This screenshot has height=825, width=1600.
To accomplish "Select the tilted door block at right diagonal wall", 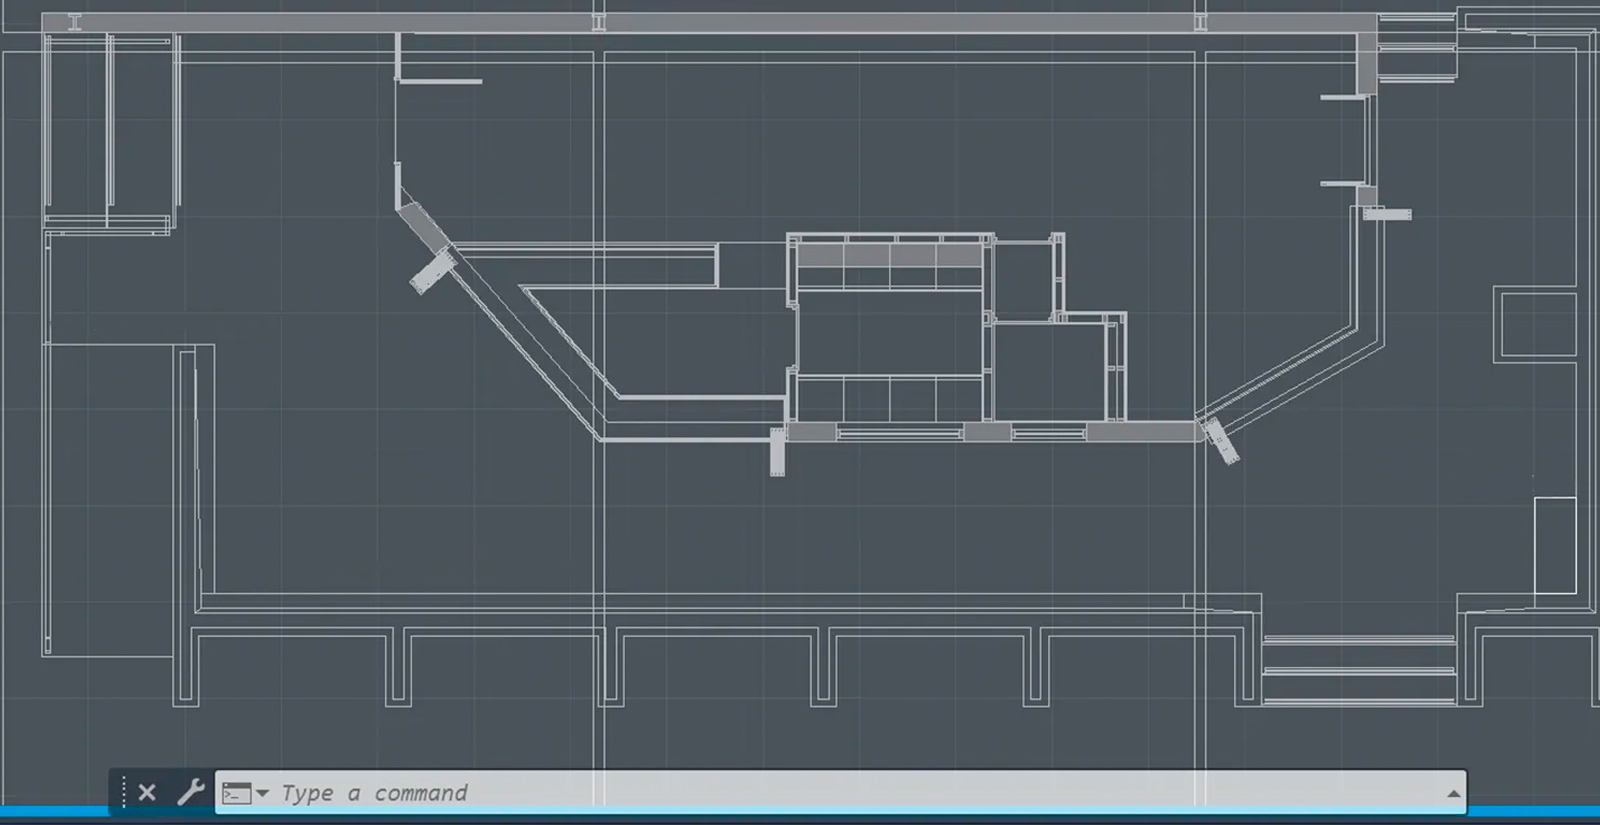I will pyautogui.click(x=1221, y=440).
